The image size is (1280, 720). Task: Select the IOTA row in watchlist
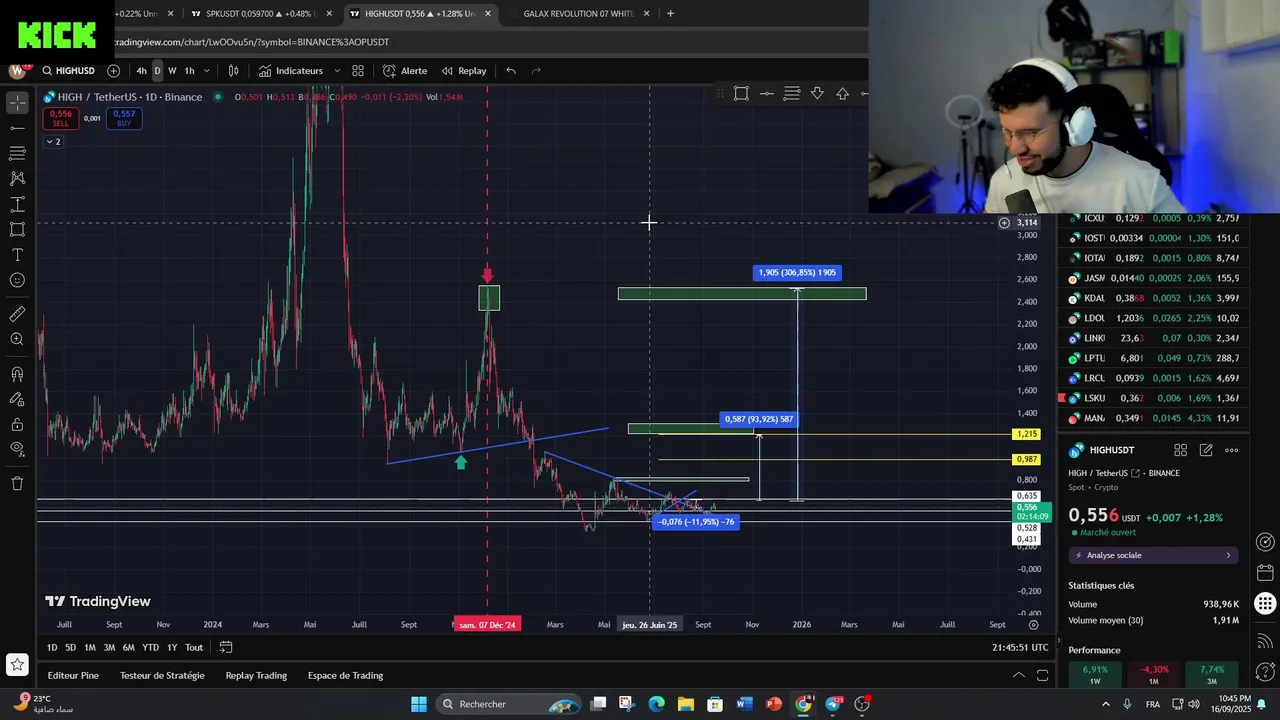[1154, 258]
